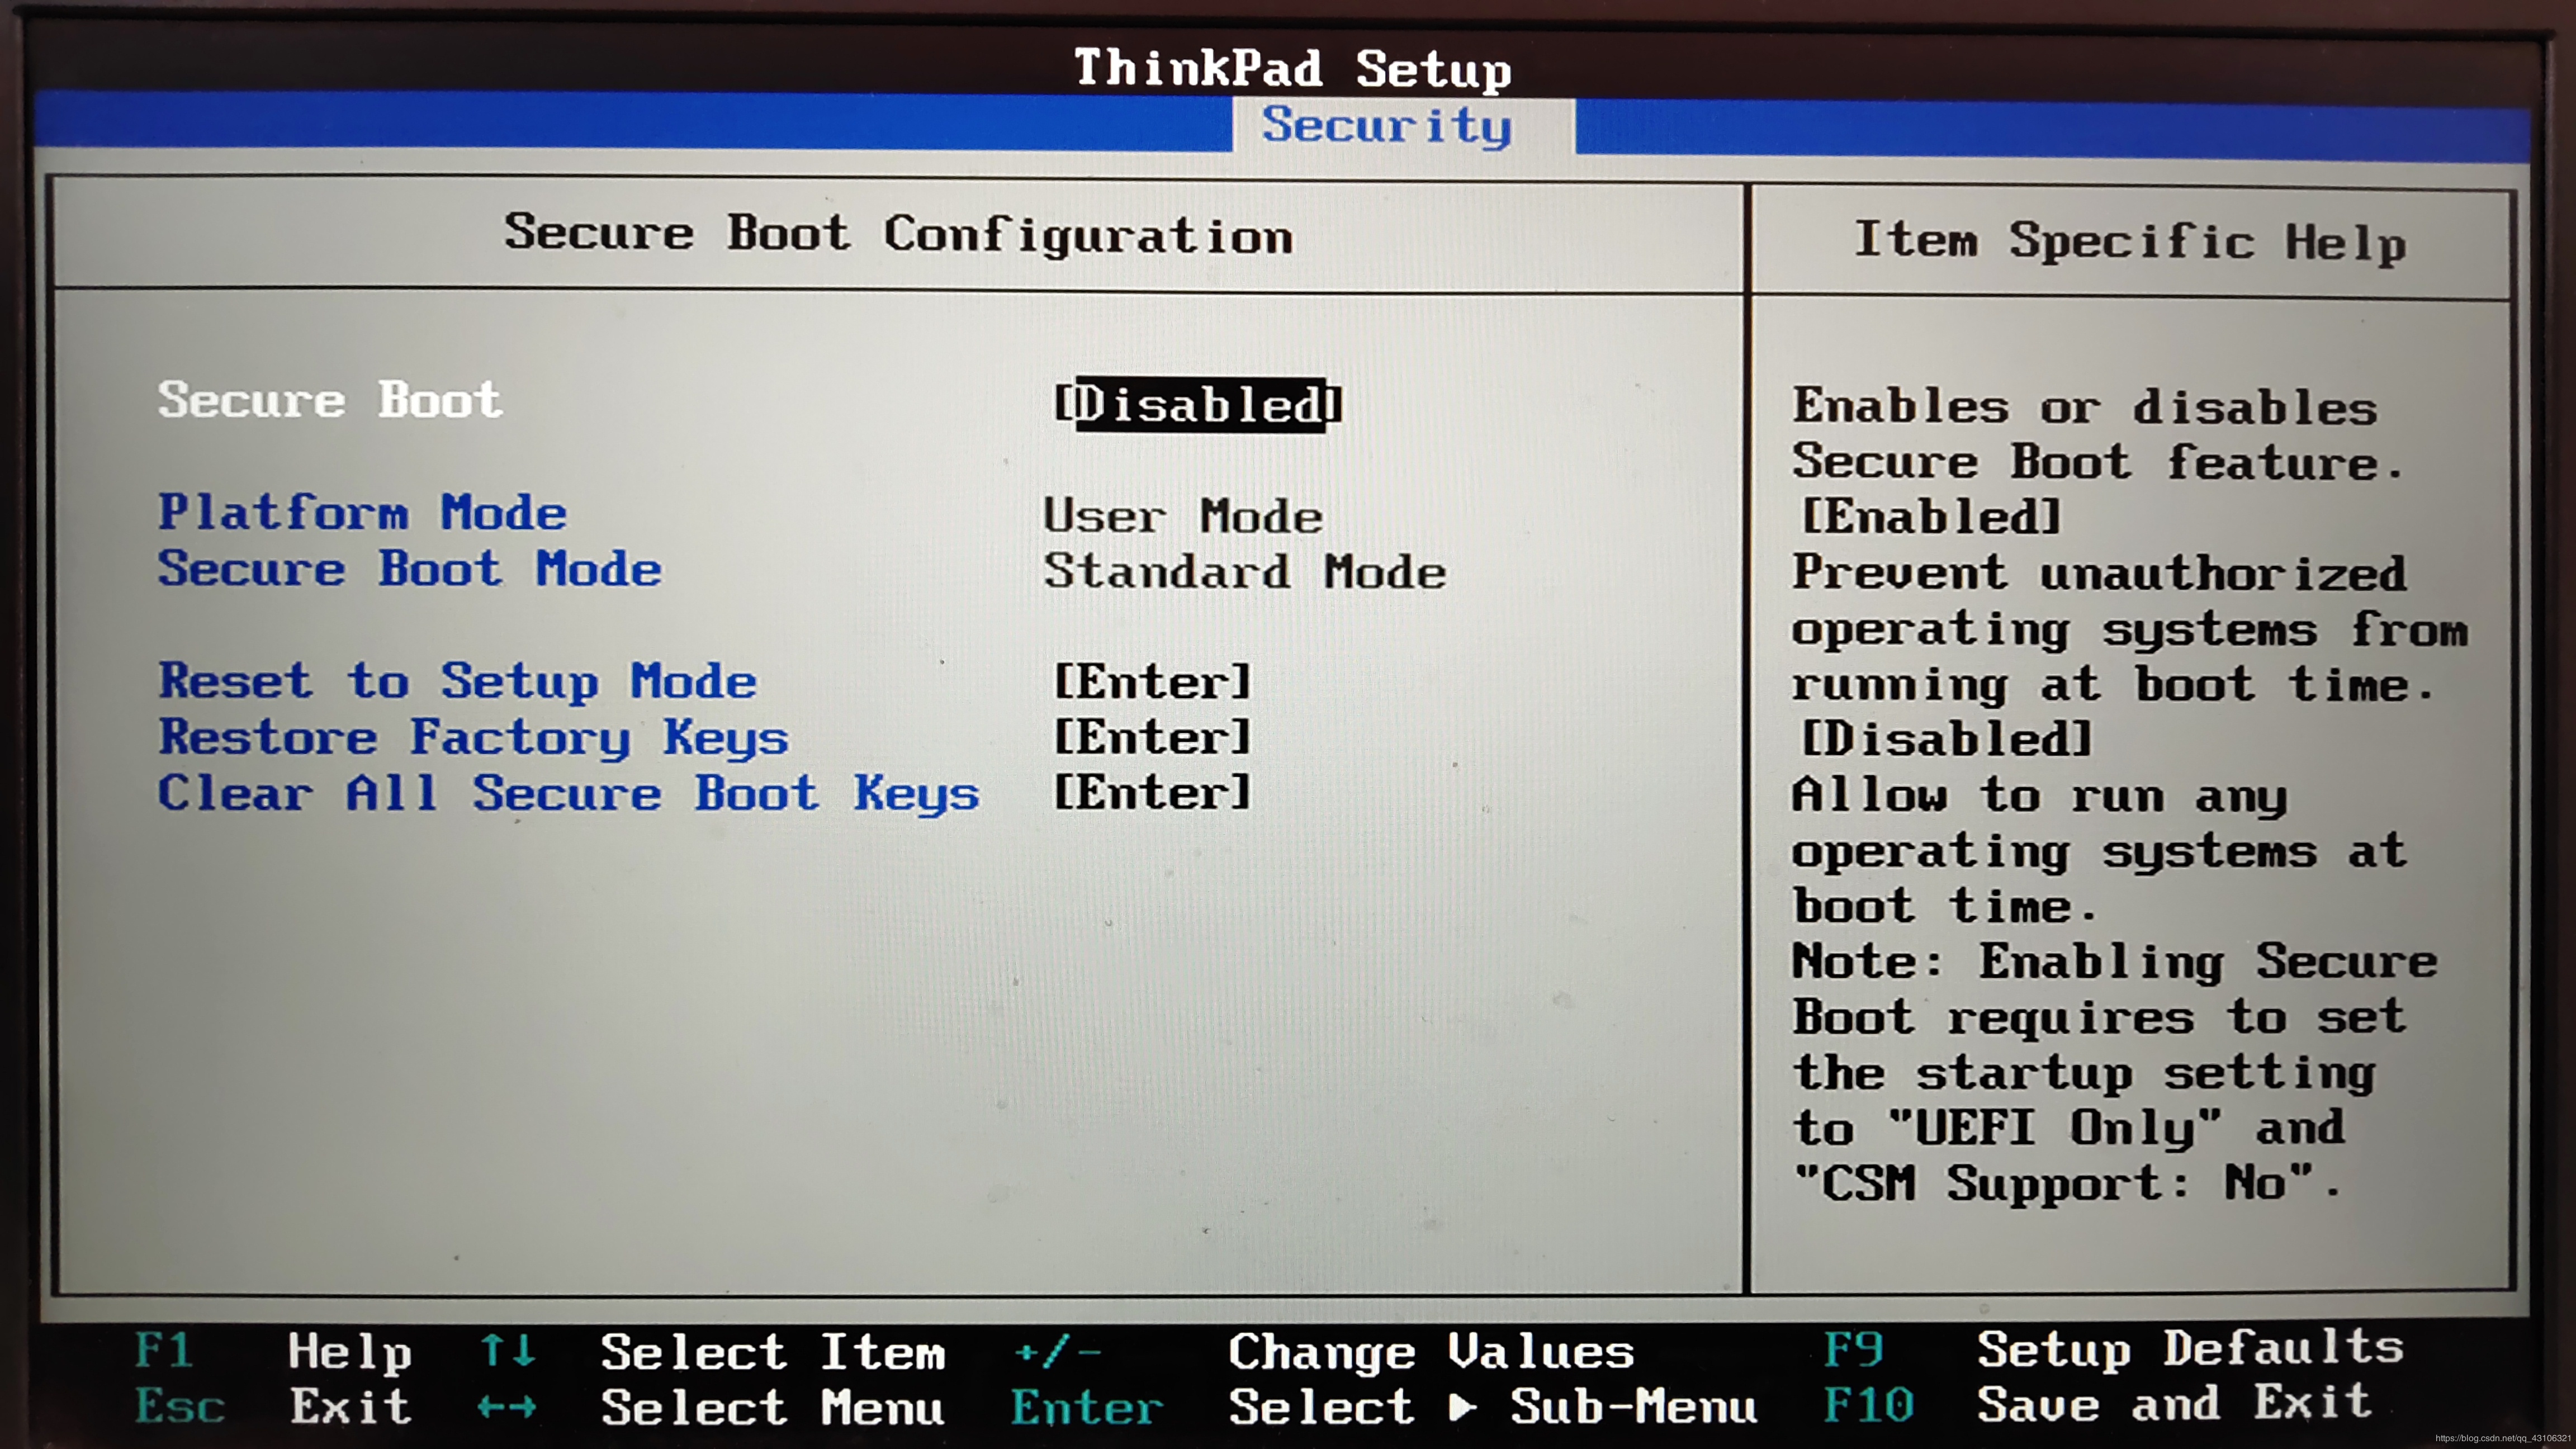Click the F10 key hint
The height and width of the screenshot is (1449, 2576).
[1869, 1405]
